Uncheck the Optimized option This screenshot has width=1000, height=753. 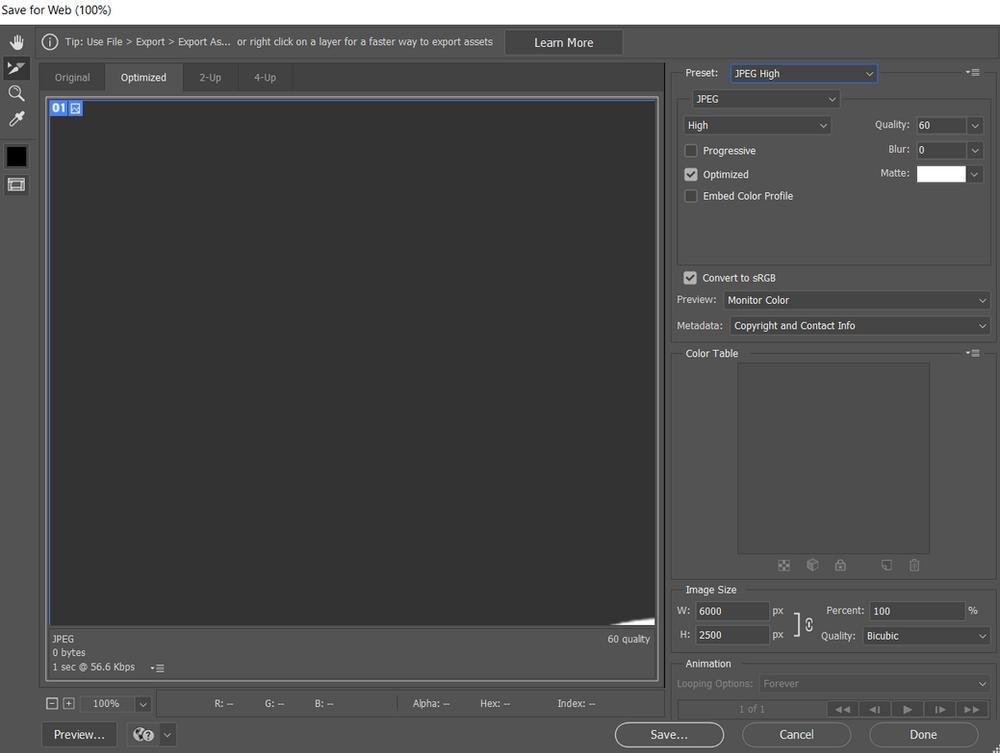[x=690, y=173]
